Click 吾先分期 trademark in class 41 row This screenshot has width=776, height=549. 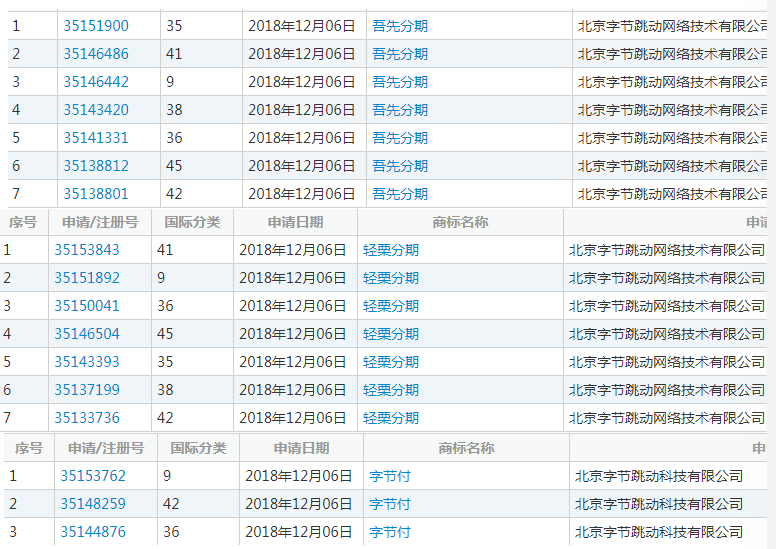click(x=400, y=54)
